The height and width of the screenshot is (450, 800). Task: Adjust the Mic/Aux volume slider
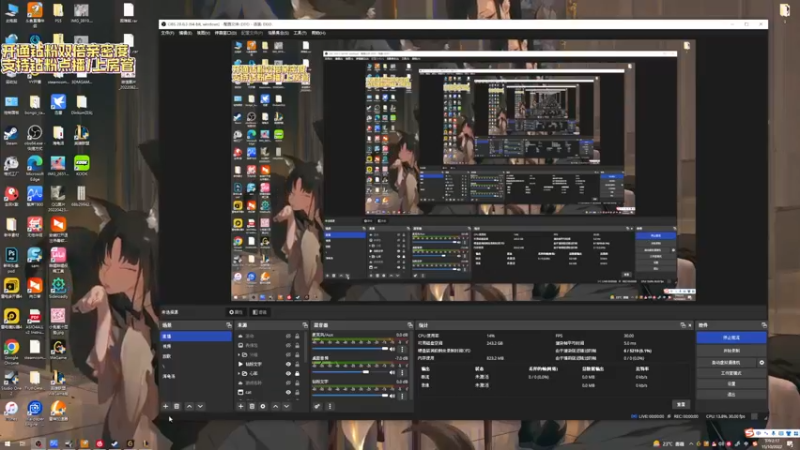click(350, 349)
